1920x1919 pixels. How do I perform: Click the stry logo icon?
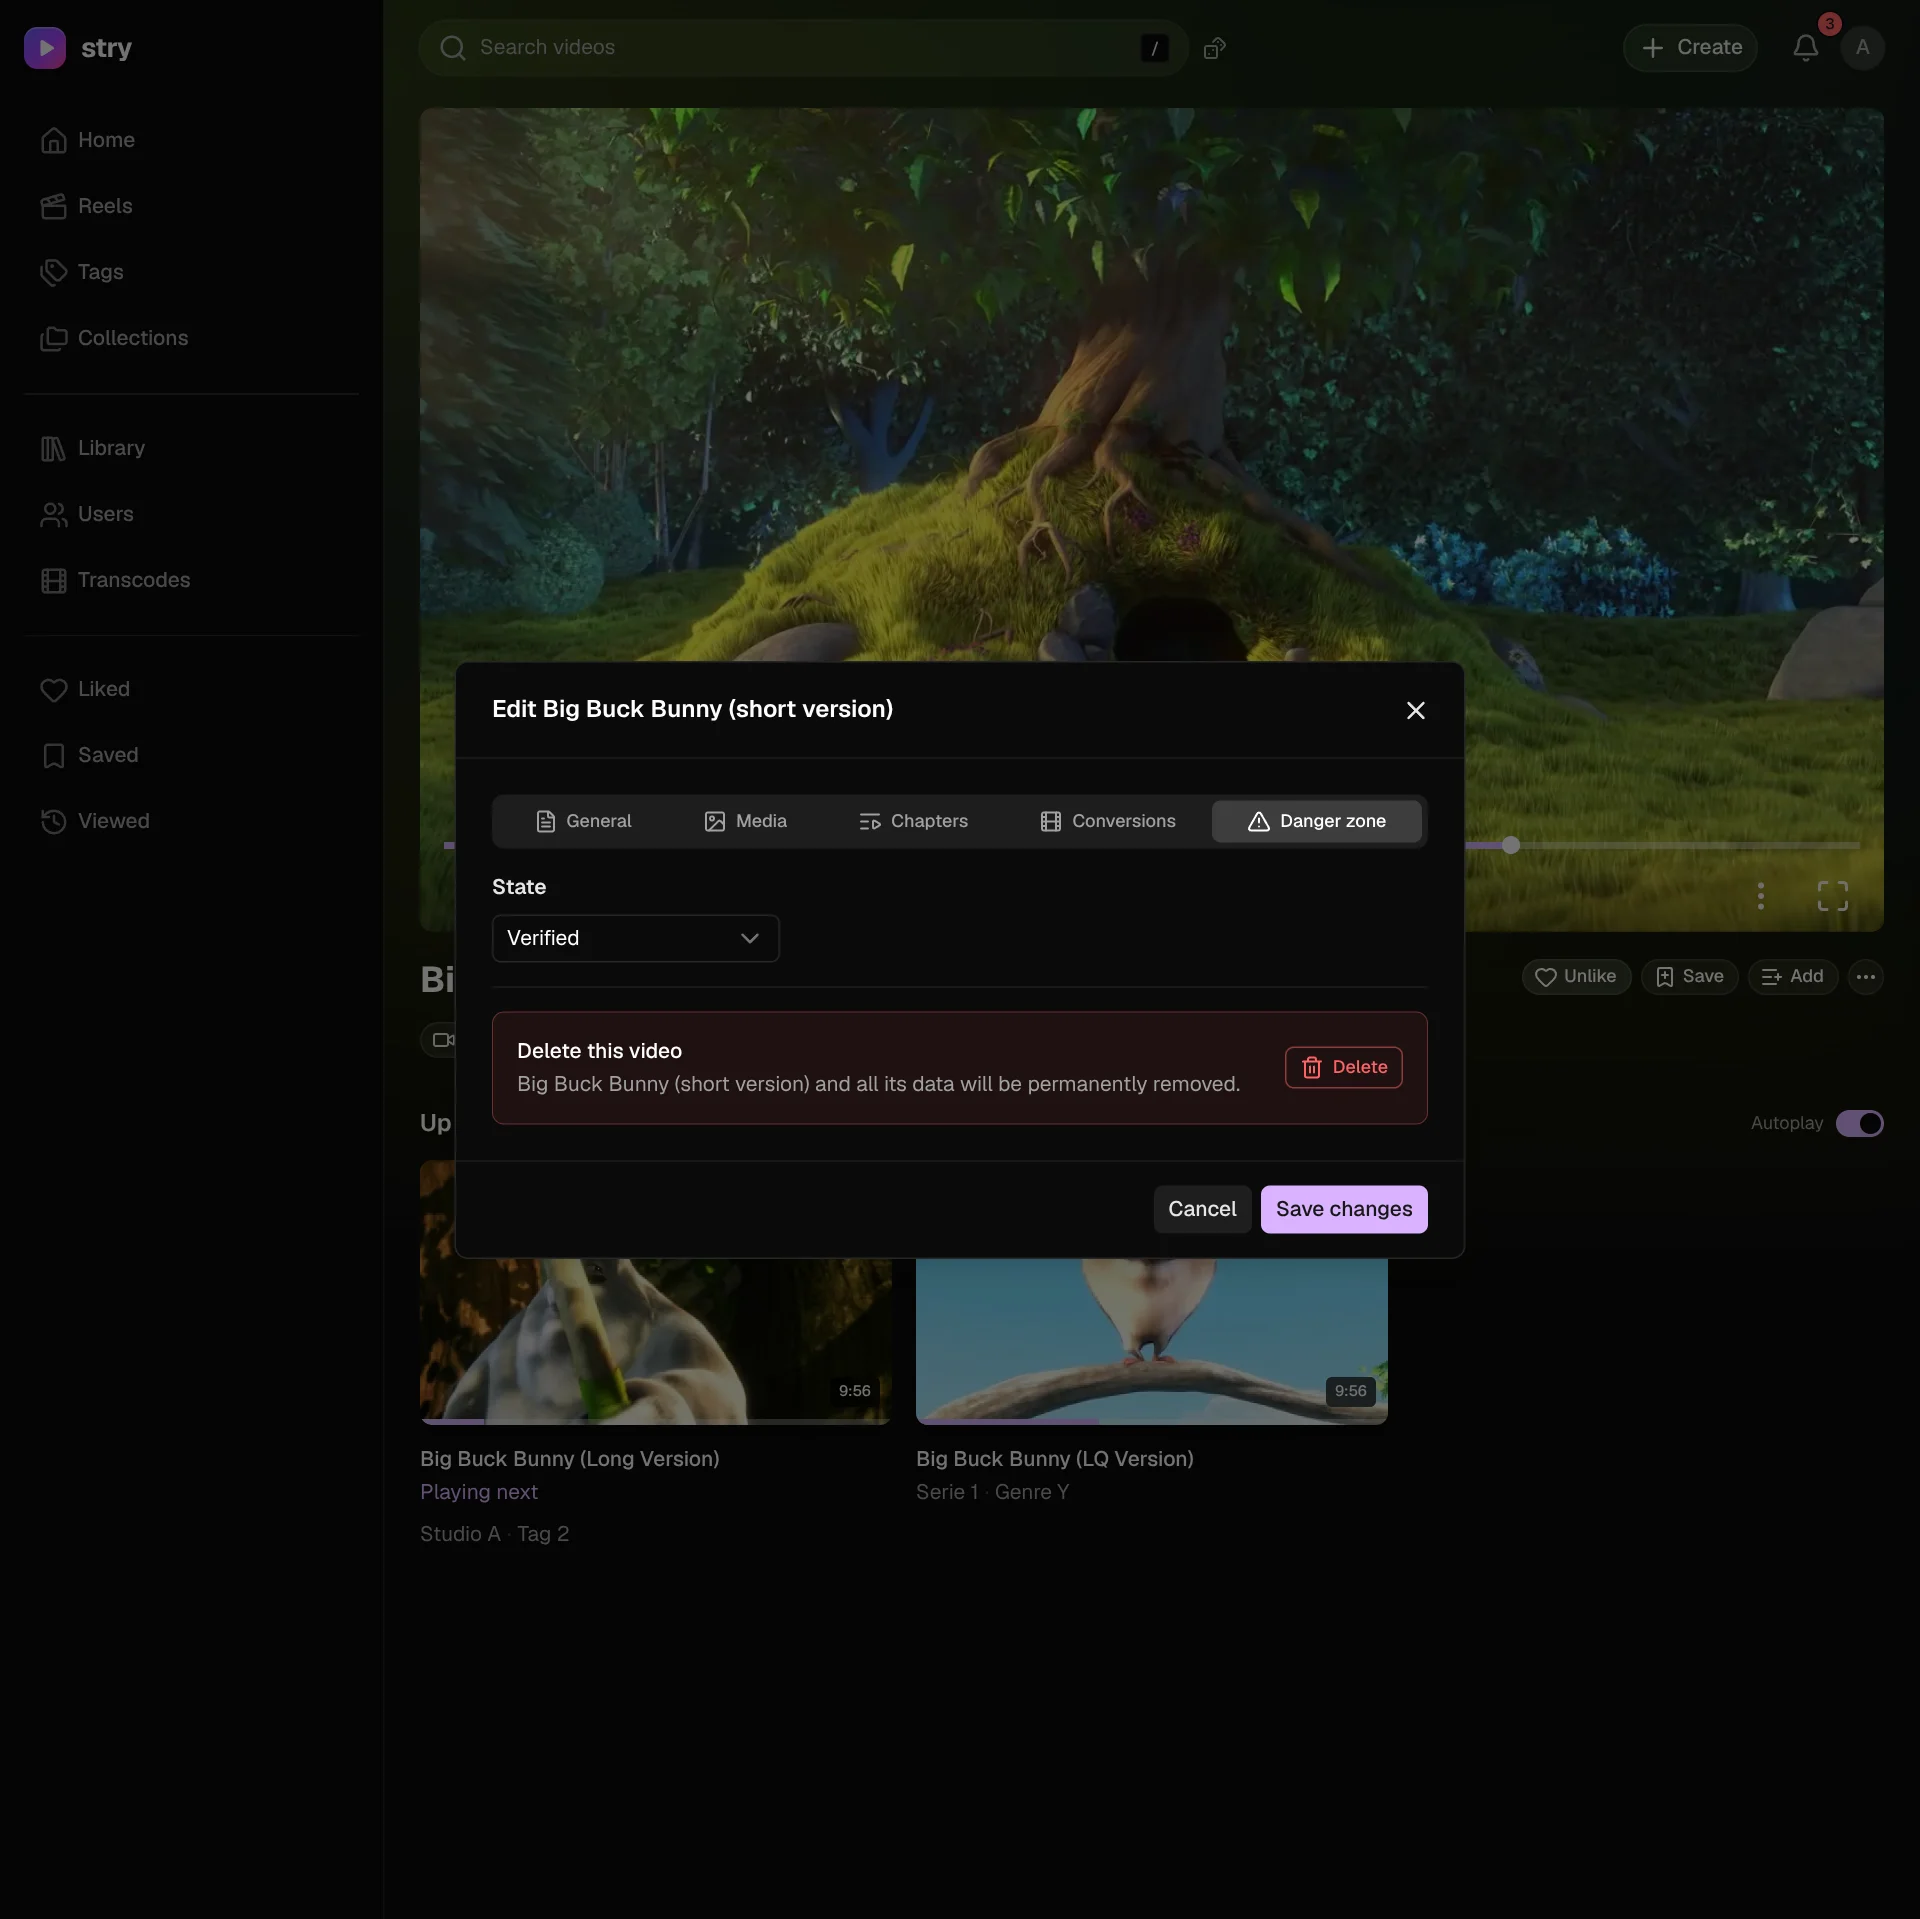point(45,48)
